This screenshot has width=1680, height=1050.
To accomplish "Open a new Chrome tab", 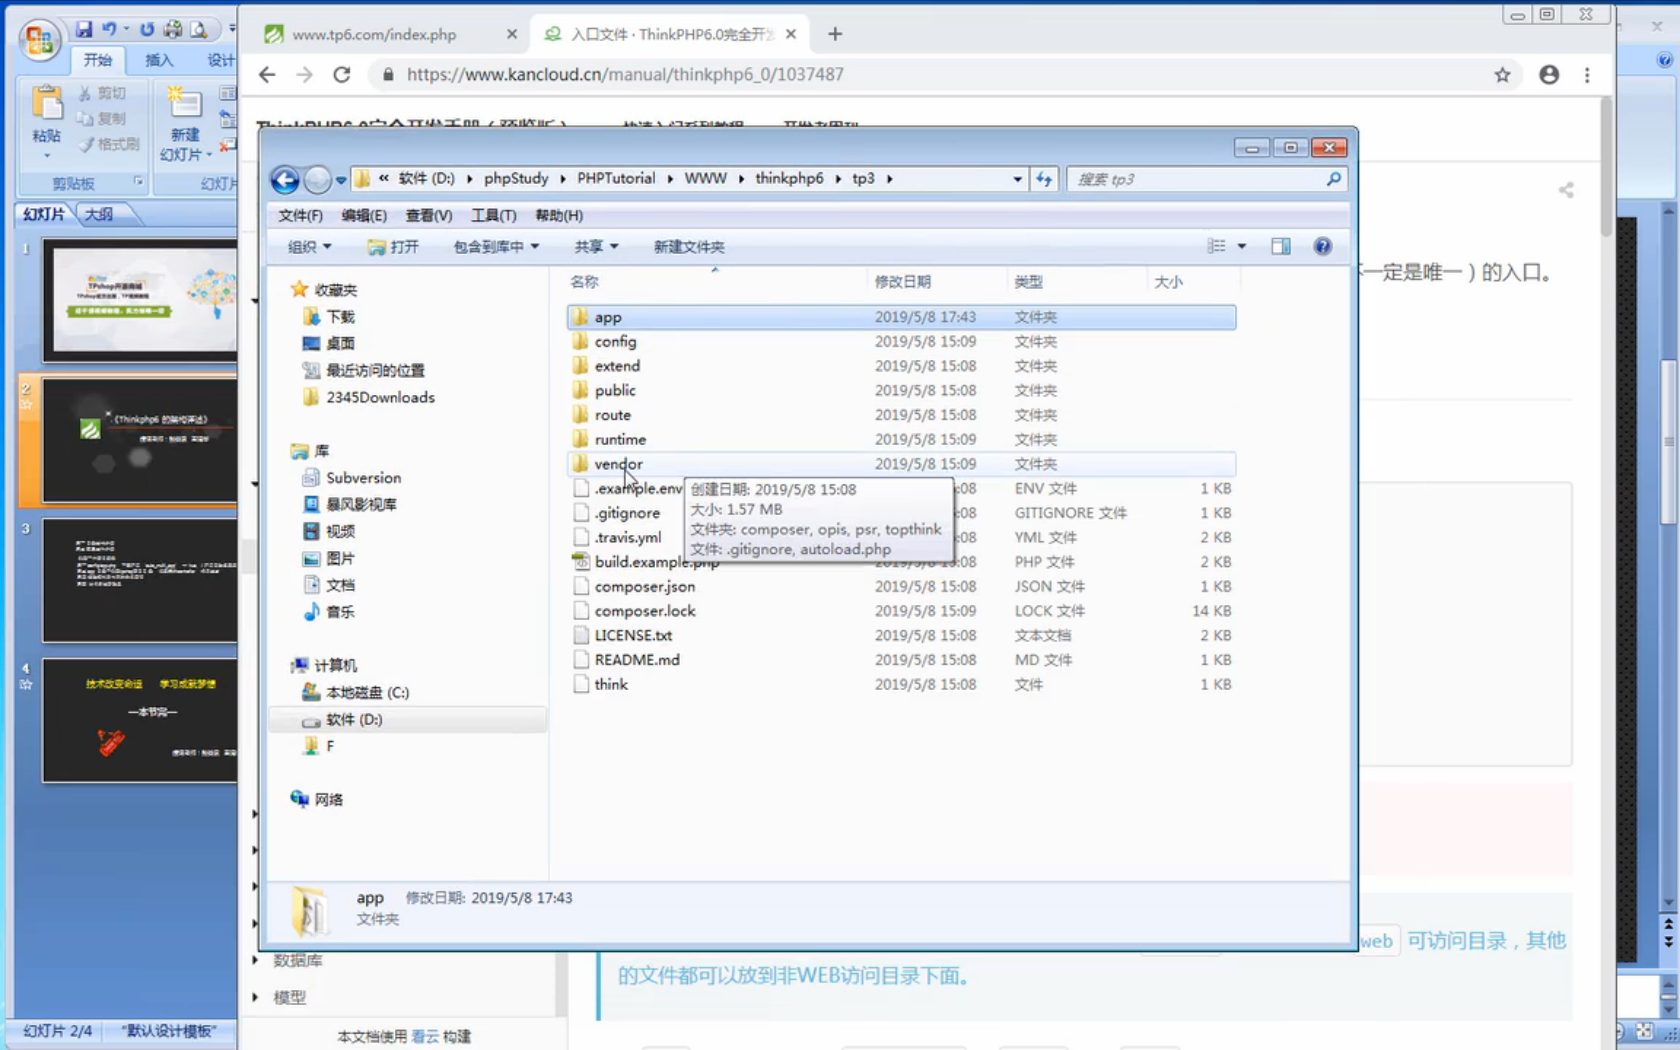I will (x=835, y=34).
